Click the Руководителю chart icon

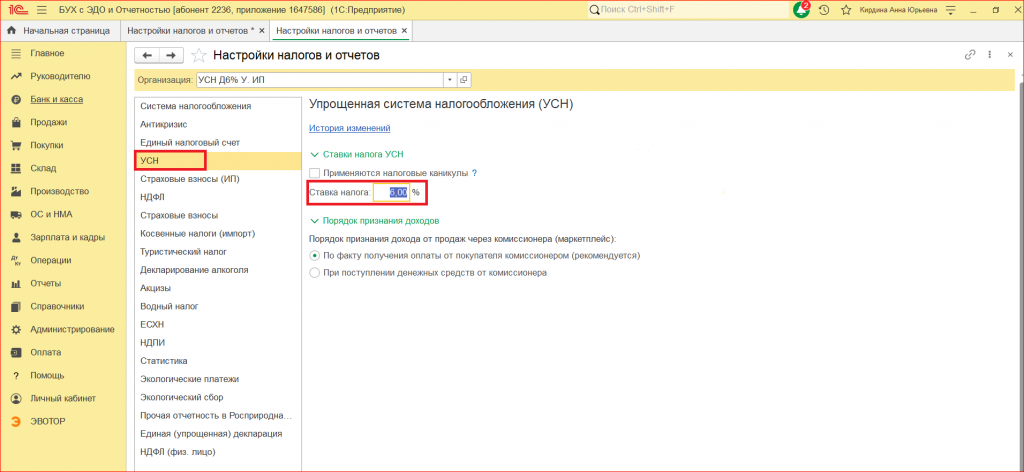point(16,76)
